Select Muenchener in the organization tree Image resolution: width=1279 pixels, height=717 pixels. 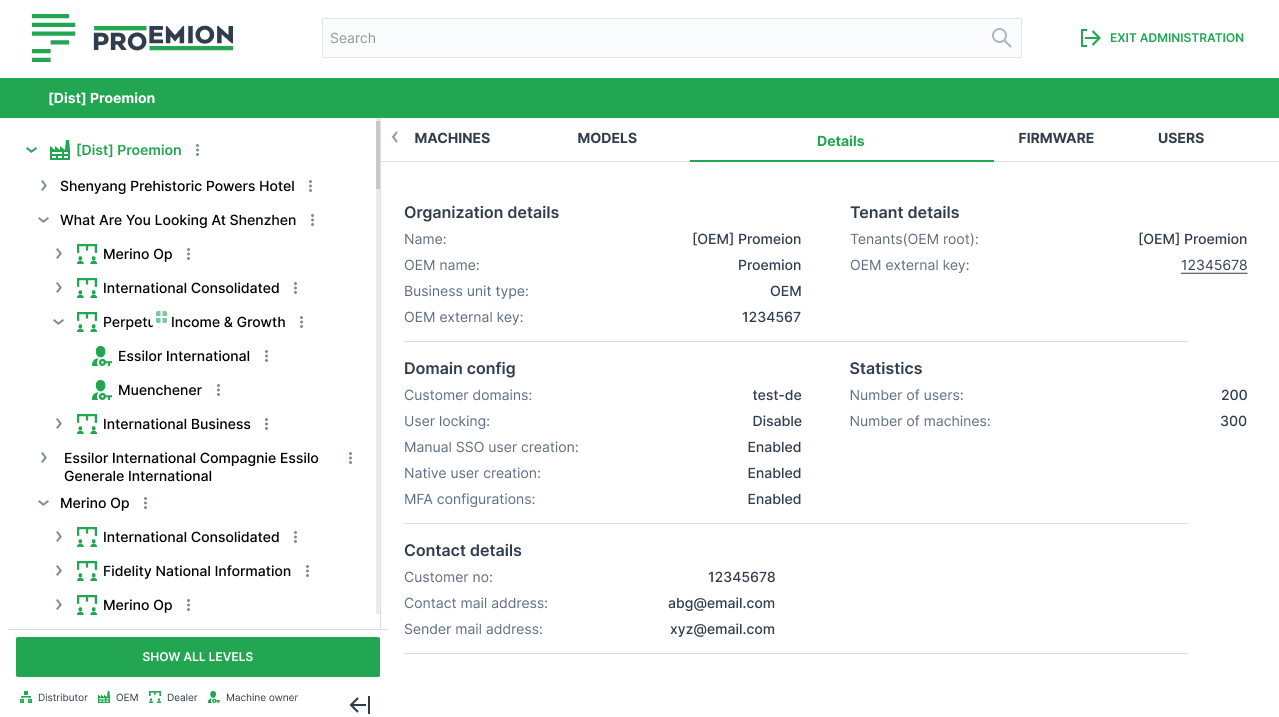click(x=160, y=390)
